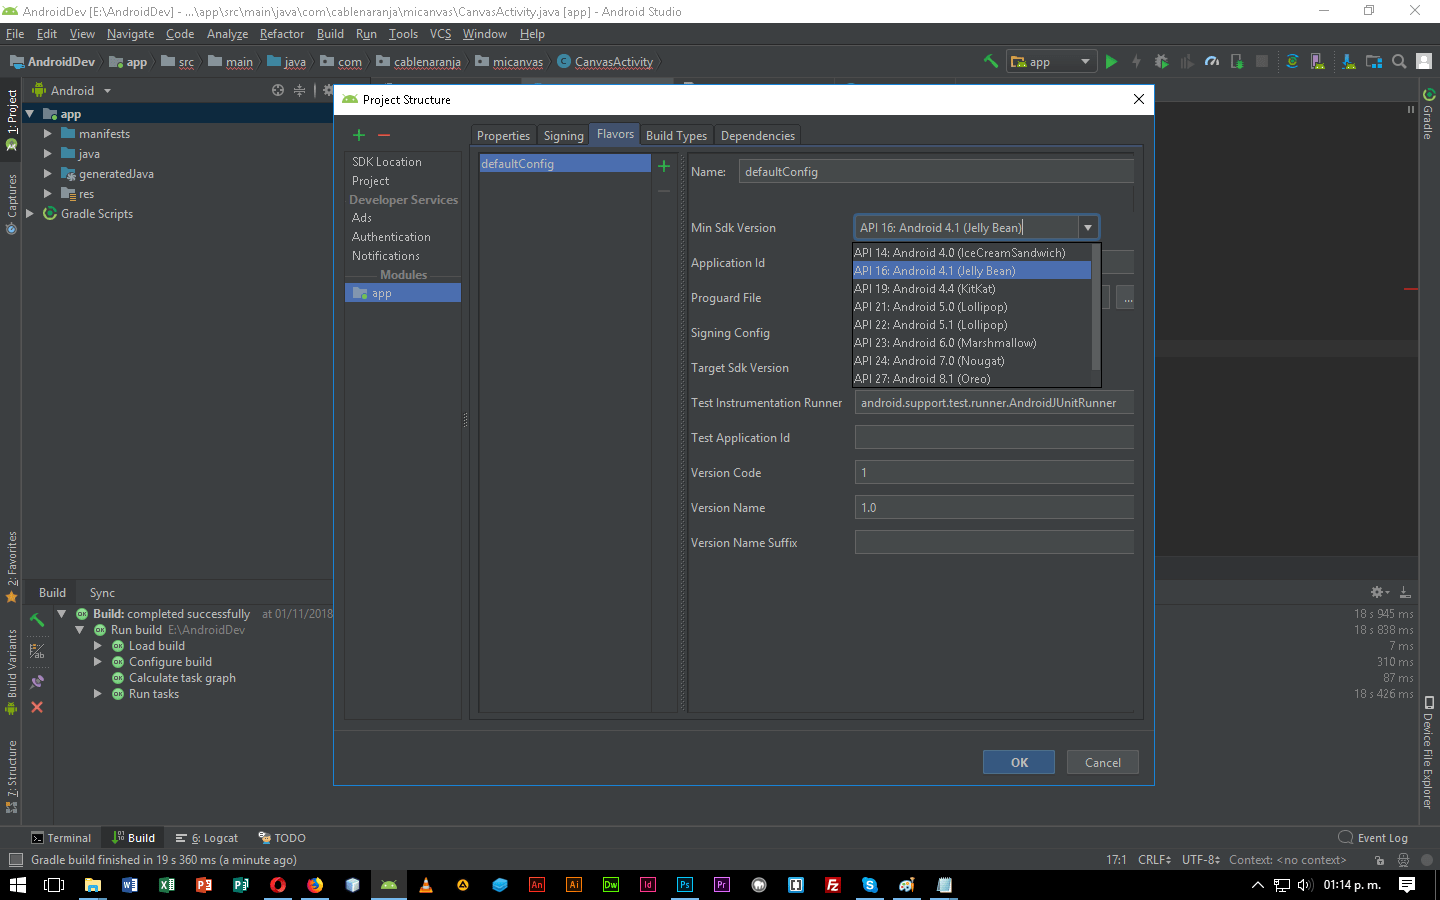Select API 23: Android 6.0 (Marshmallow)
Screen dimensions: 1440x900
click(x=972, y=343)
